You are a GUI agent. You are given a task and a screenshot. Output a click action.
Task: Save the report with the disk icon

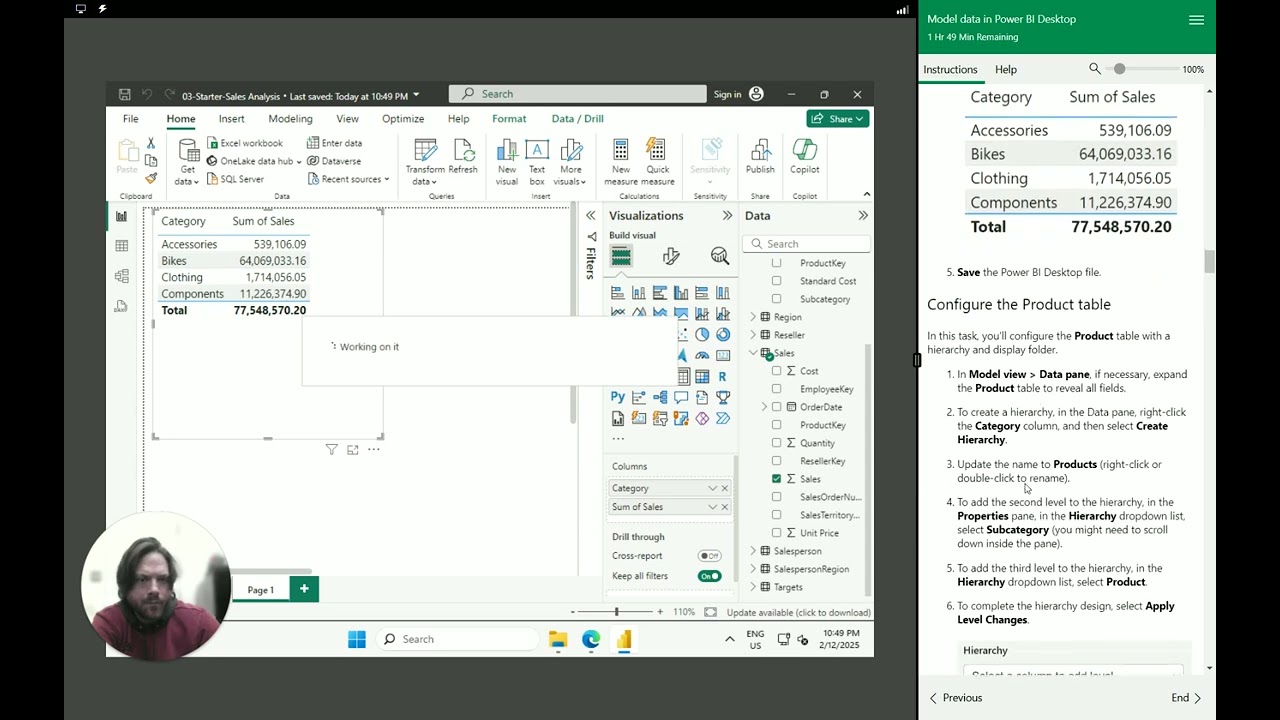(x=124, y=95)
